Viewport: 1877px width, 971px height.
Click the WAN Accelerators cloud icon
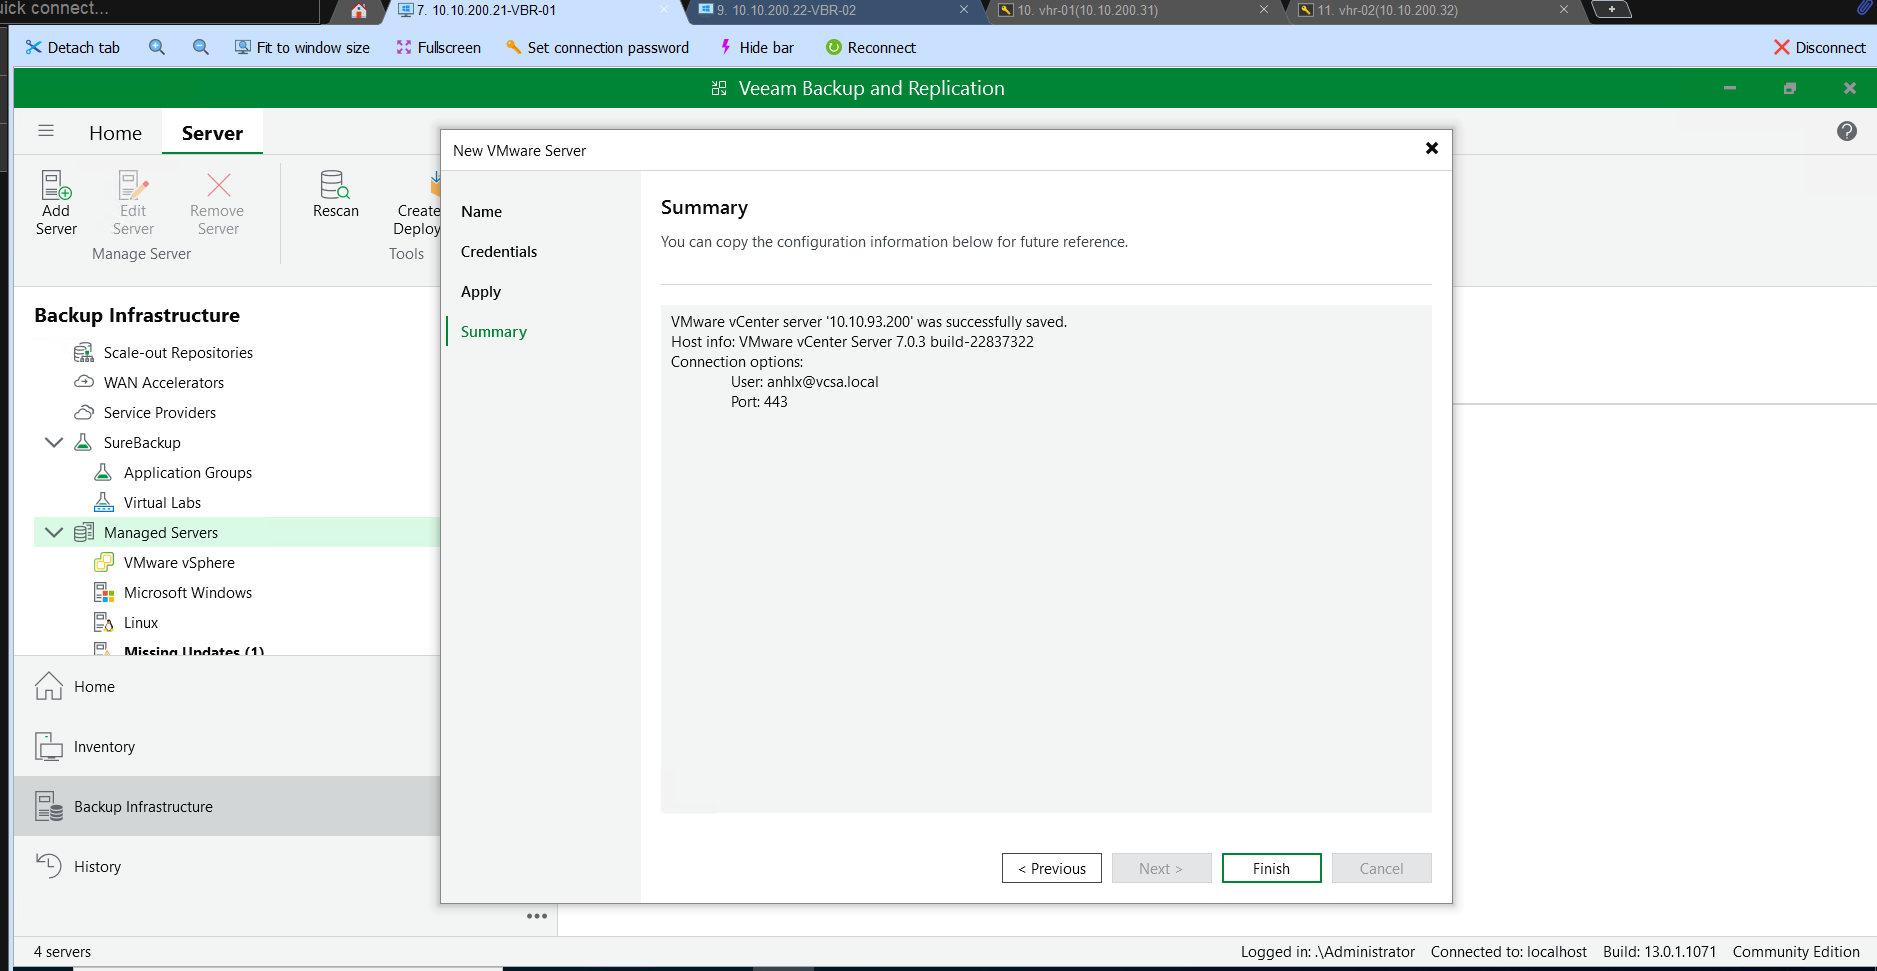[84, 382]
